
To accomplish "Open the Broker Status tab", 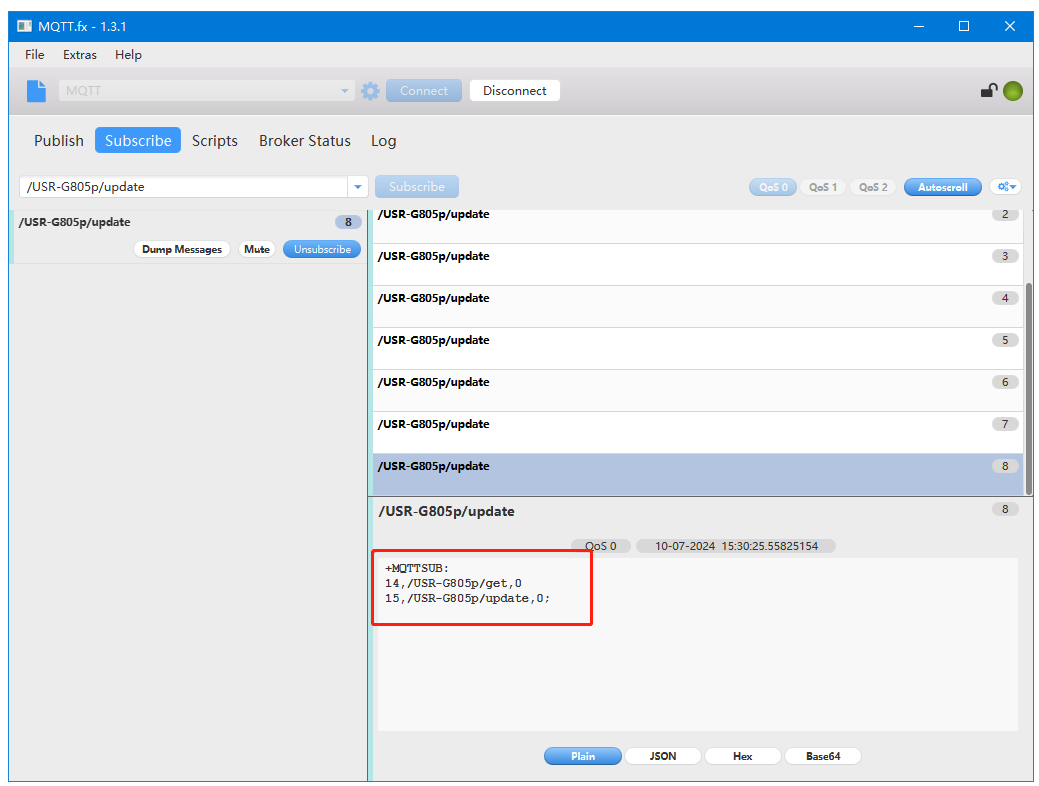I will (x=304, y=141).
